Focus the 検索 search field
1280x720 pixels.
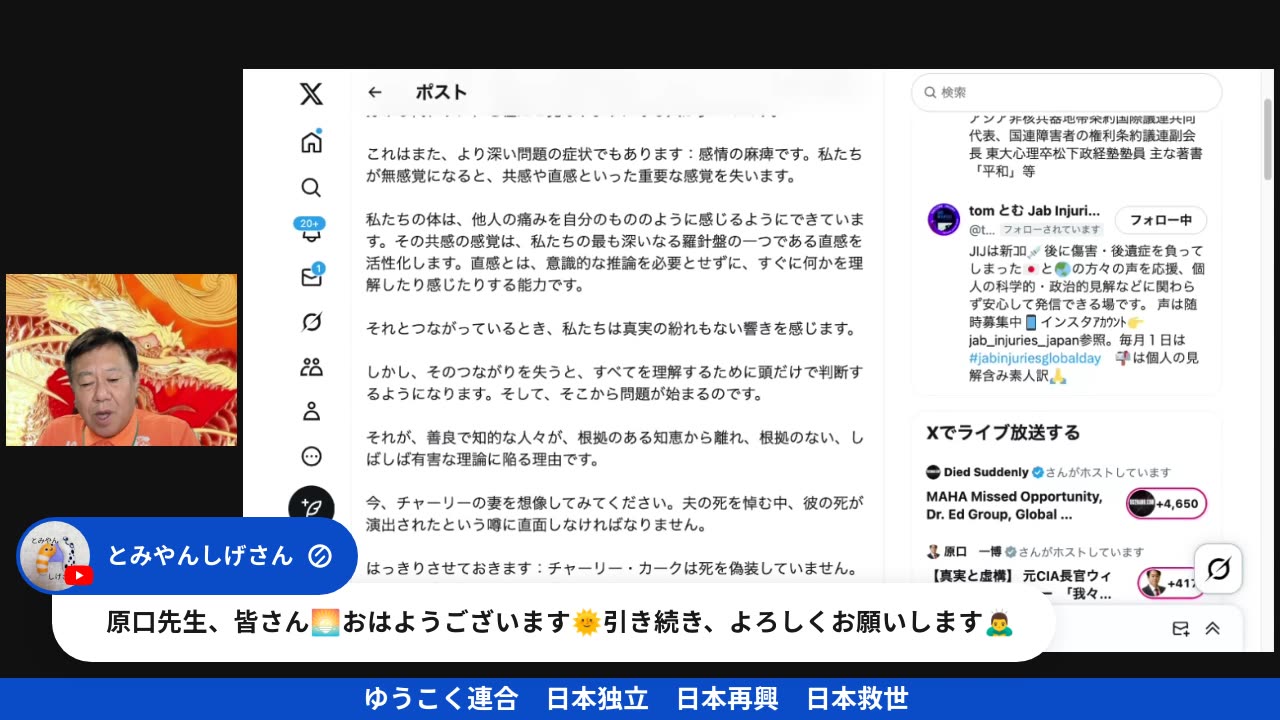point(1066,92)
